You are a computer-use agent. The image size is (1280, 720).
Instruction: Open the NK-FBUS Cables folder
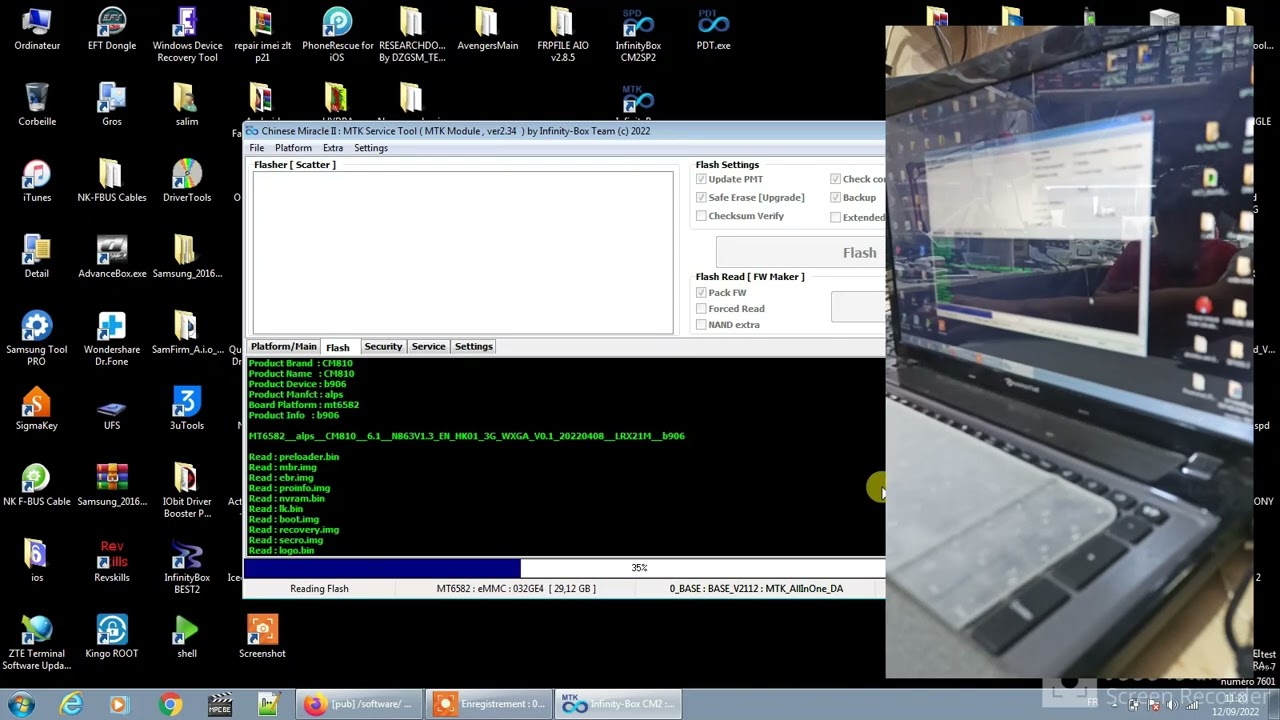pyautogui.click(x=112, y=181)
